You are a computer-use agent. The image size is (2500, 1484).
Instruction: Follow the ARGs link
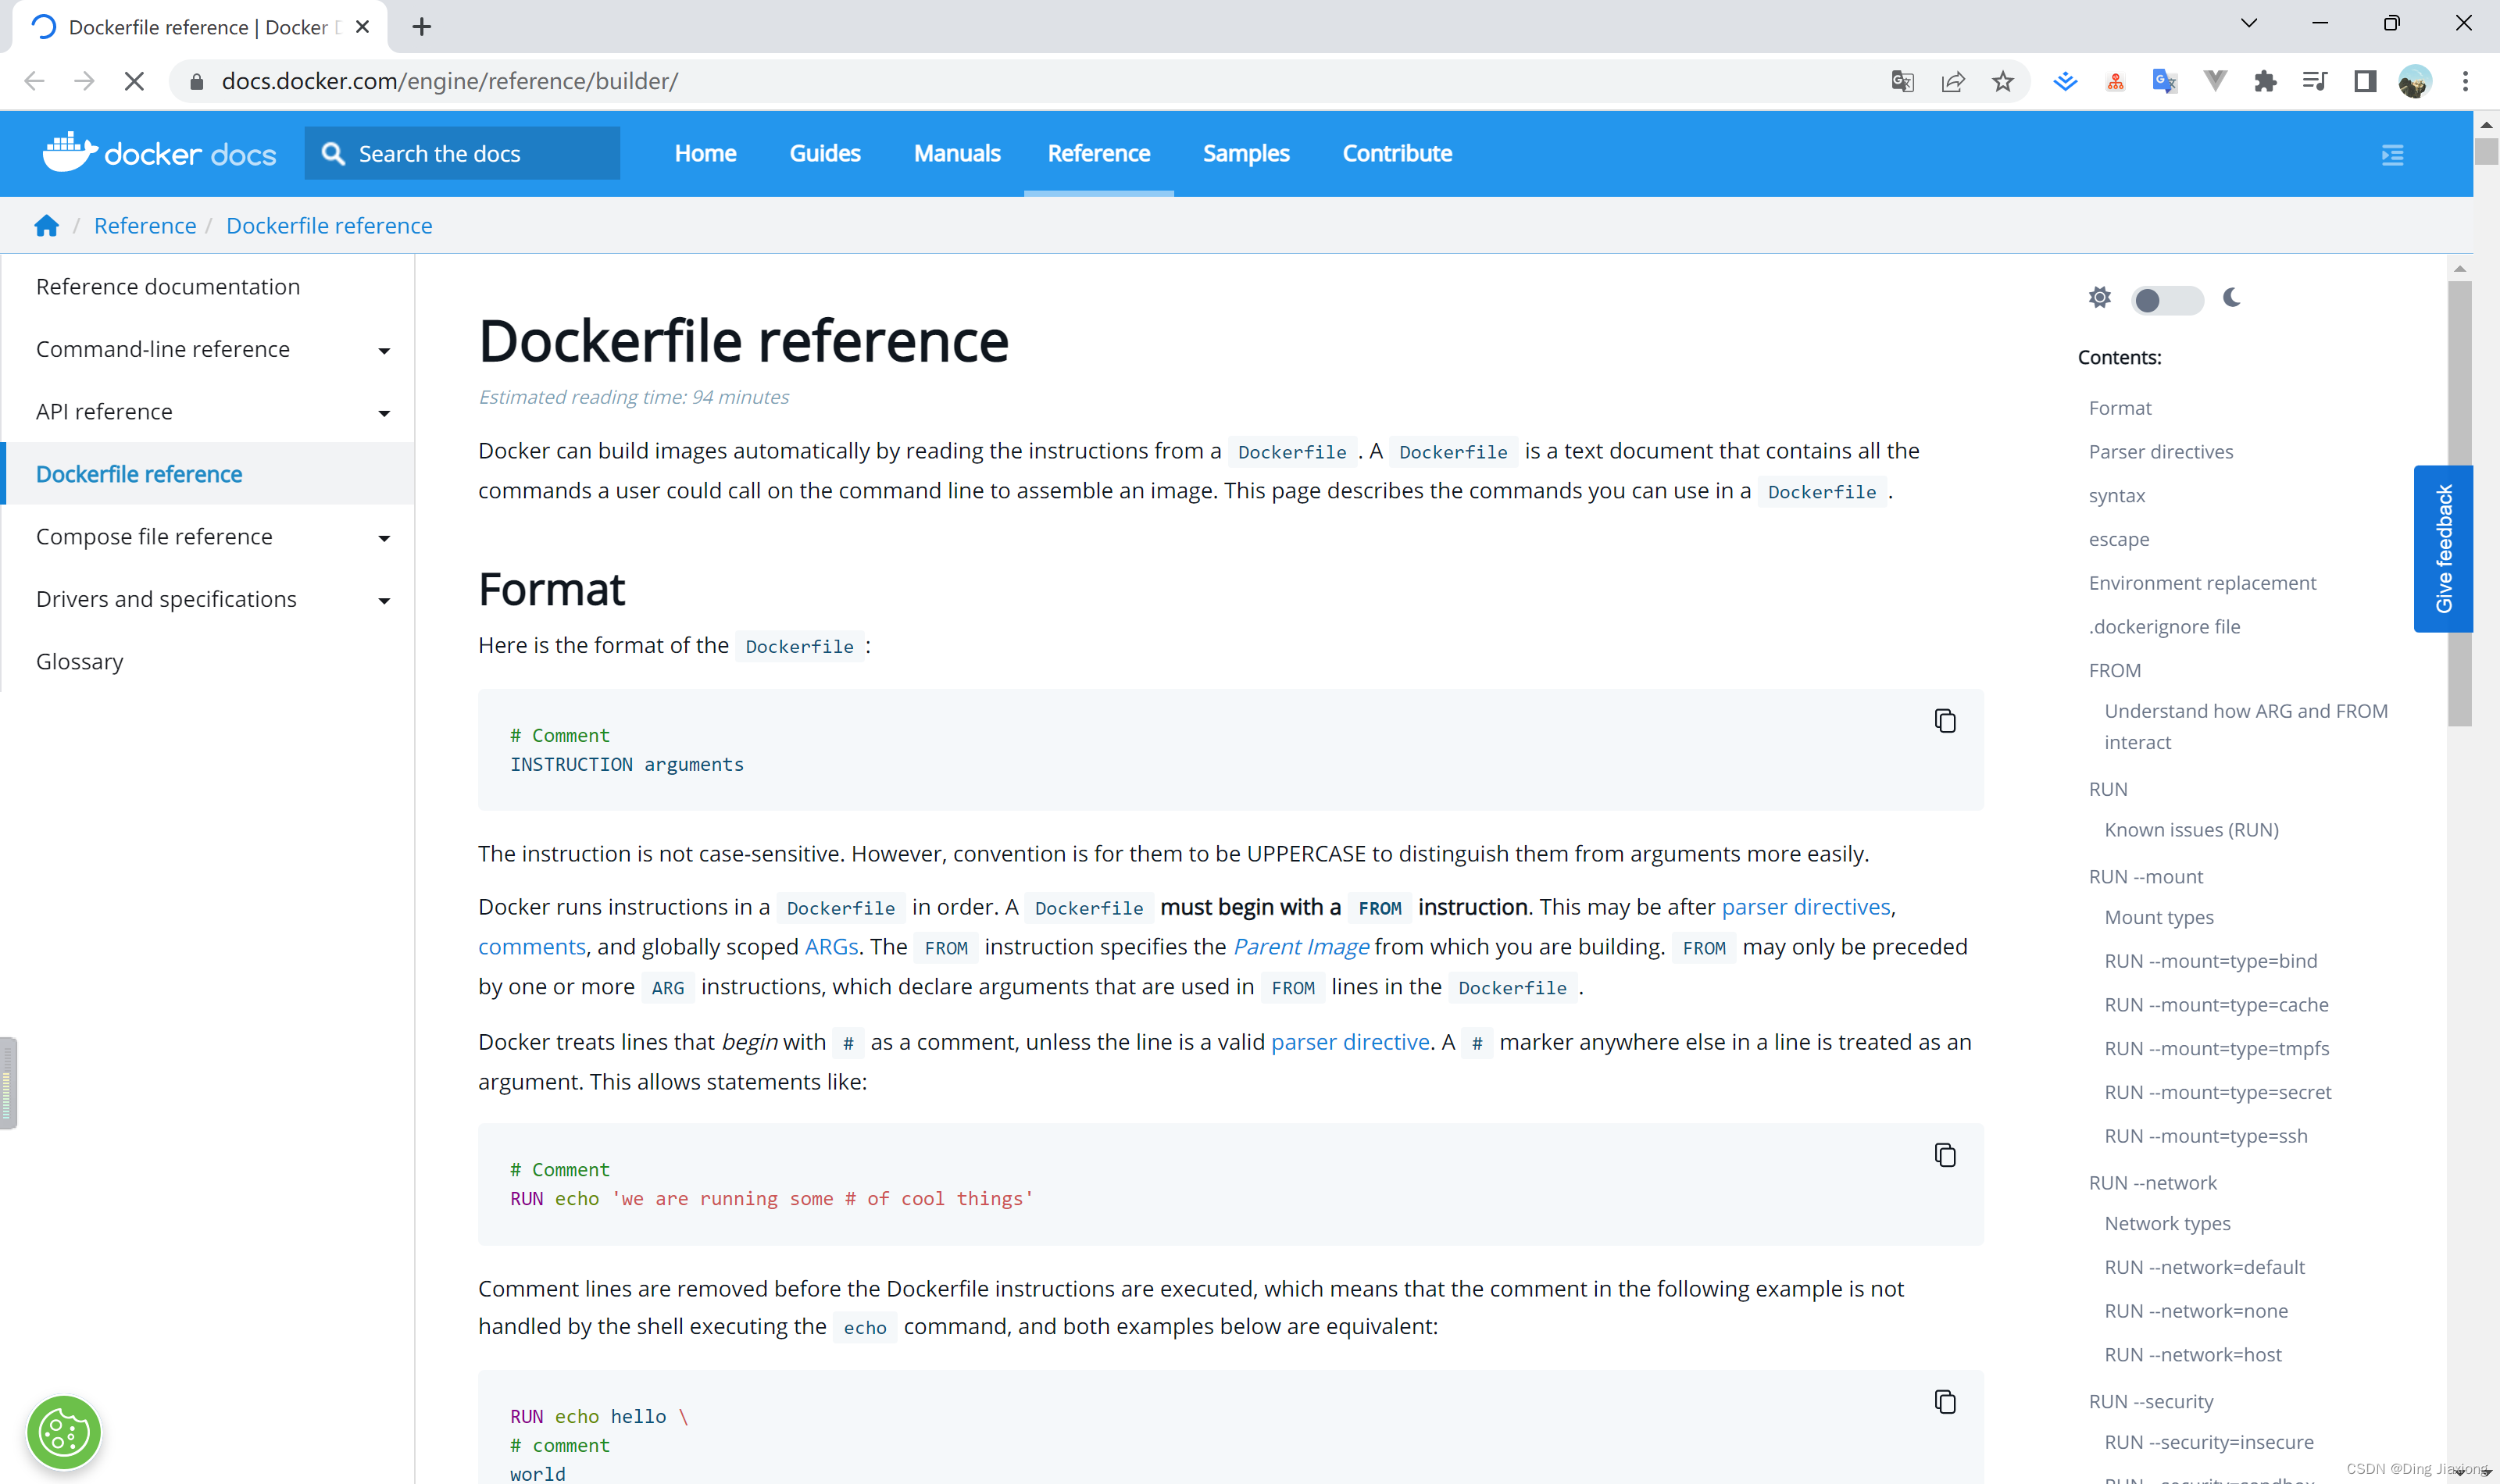pos(831,946)
